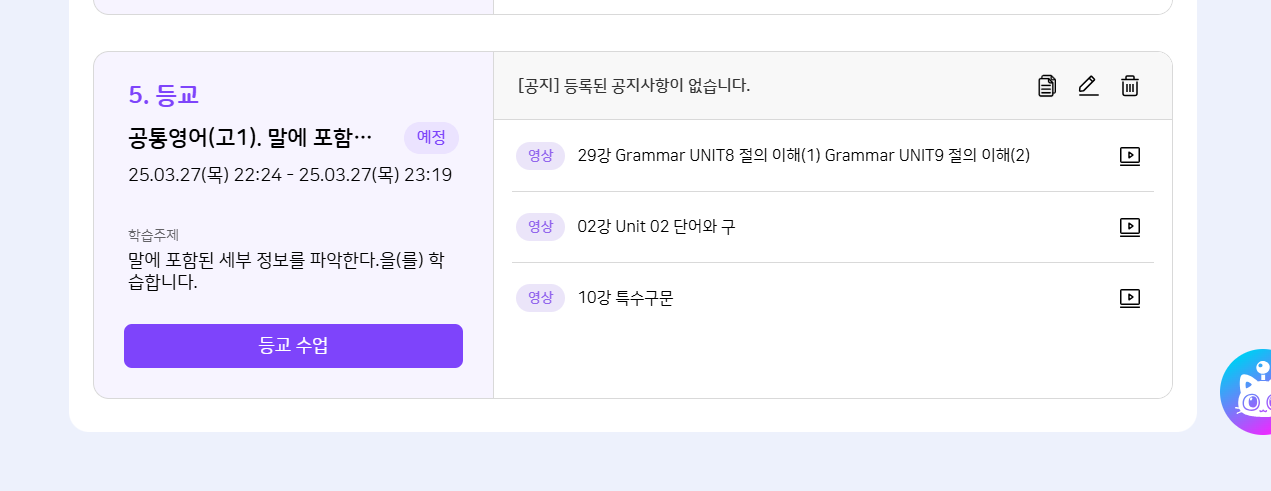Click the 영상 tag beside 29강

click(x=540, y=156)
